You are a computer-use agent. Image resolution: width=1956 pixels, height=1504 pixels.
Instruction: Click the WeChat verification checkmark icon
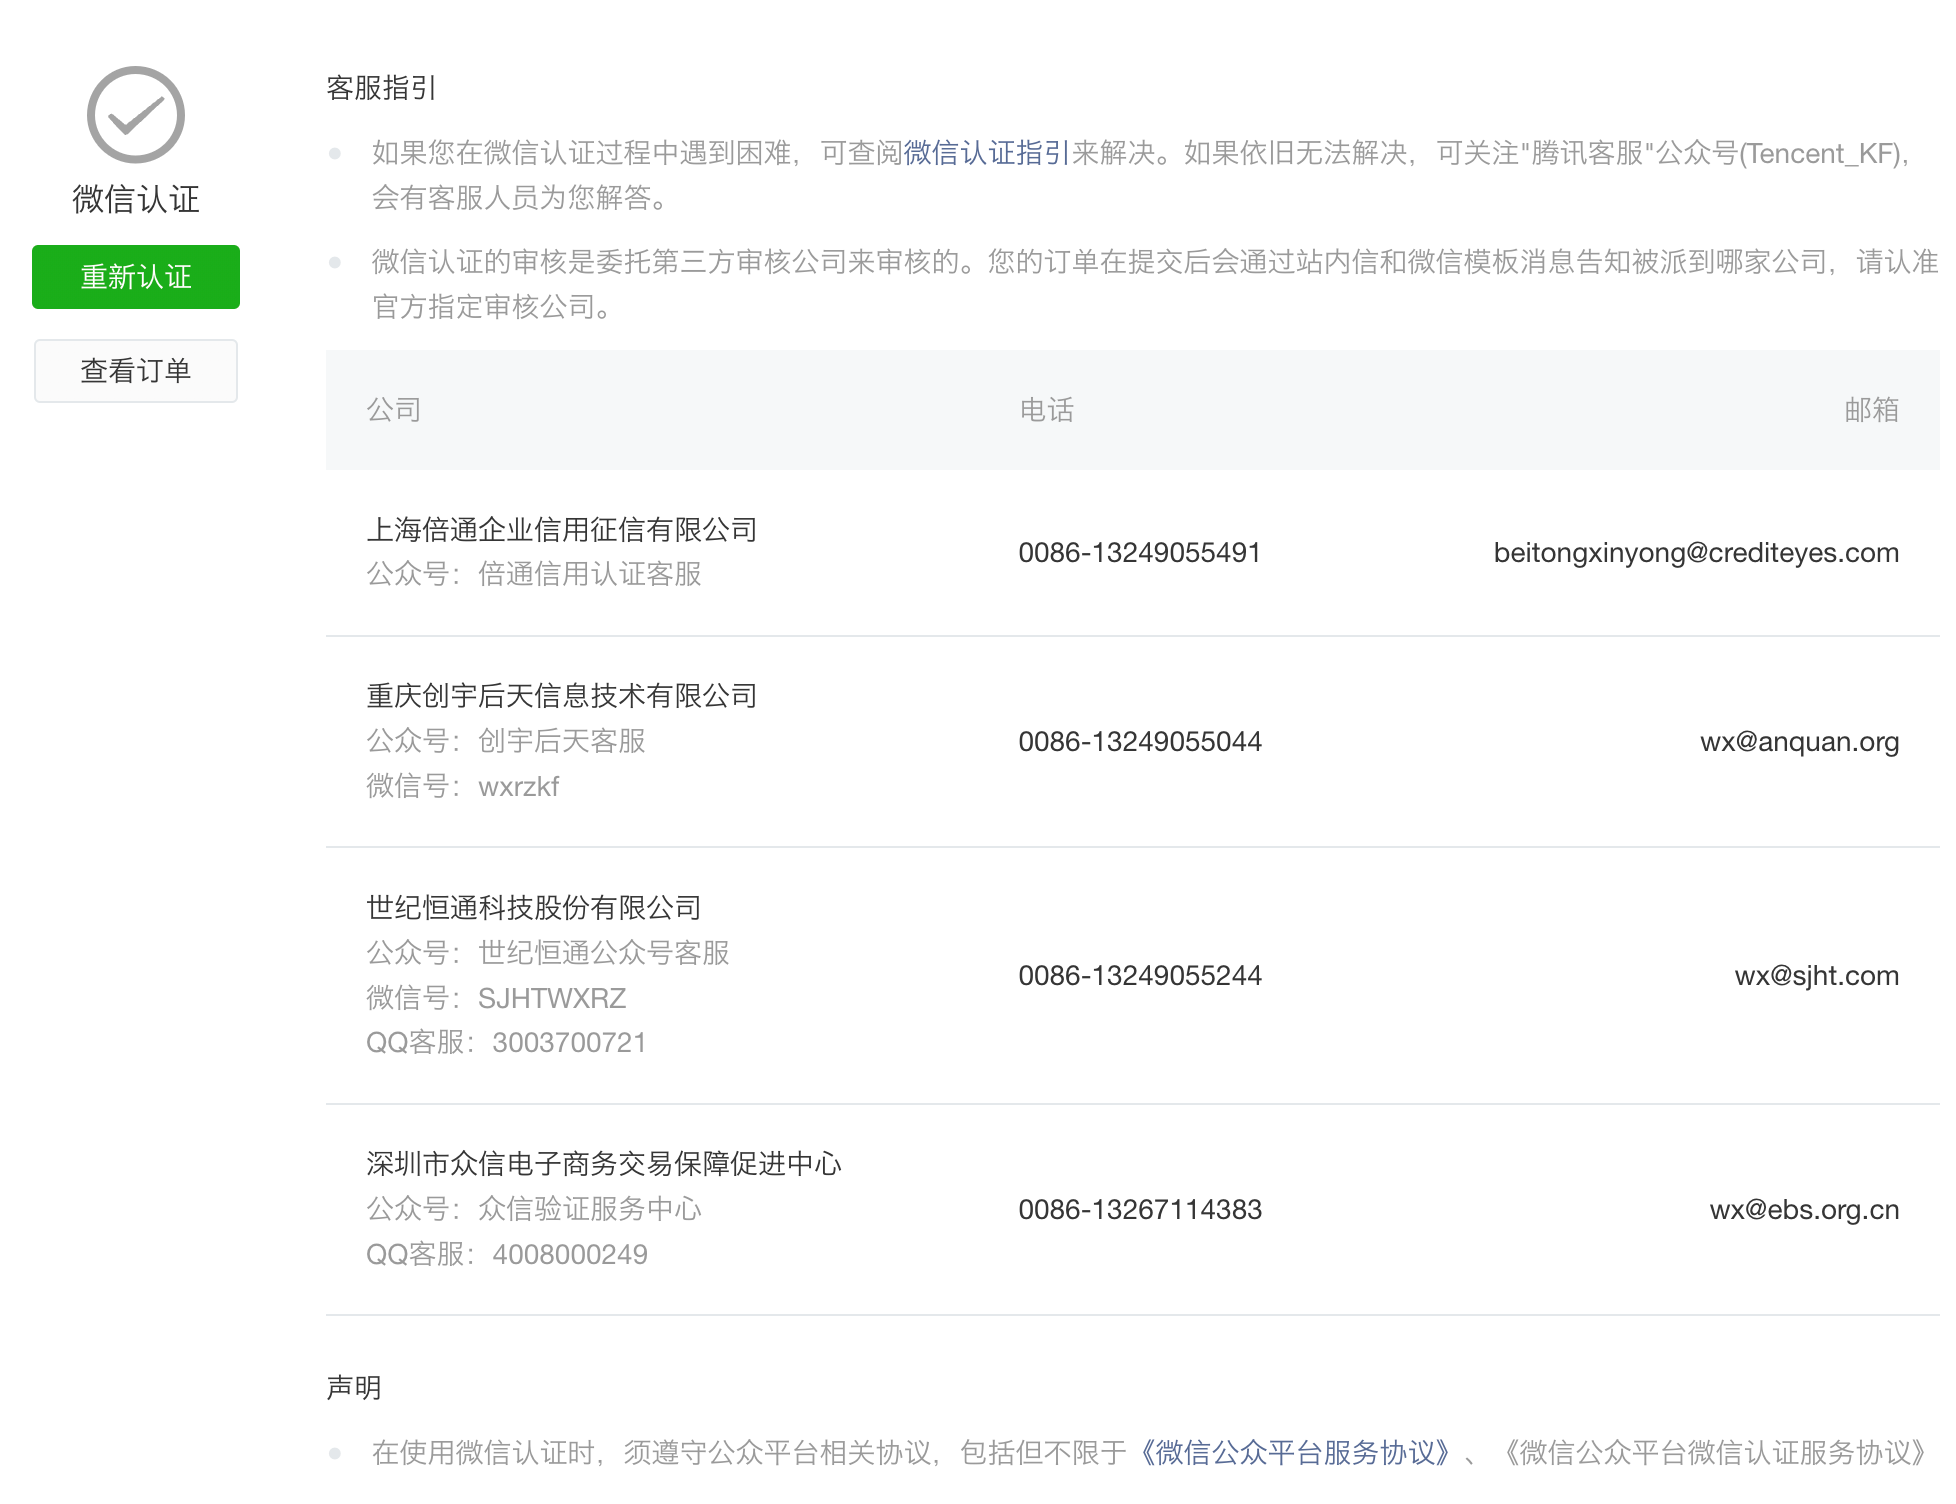(x=136, y=115)
